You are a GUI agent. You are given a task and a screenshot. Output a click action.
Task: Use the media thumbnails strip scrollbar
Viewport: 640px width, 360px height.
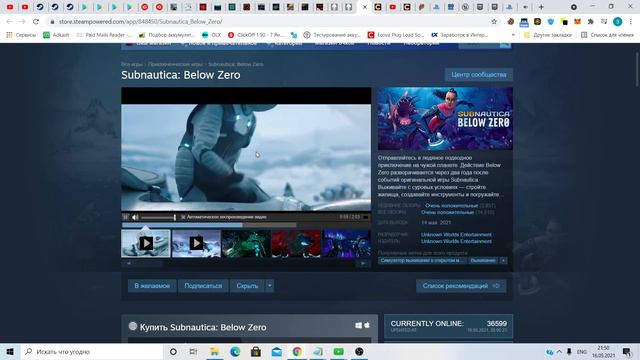[246, 263]
